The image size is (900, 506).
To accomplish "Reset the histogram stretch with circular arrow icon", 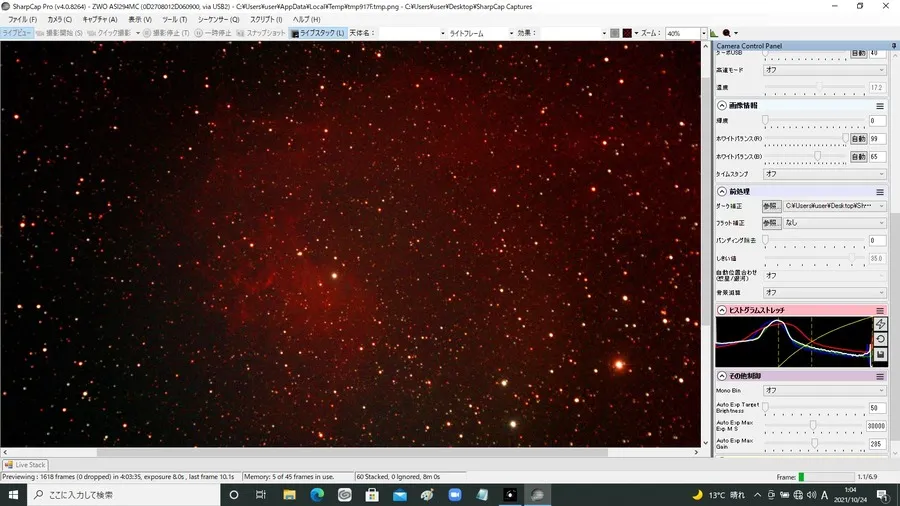I will point(880,340).
